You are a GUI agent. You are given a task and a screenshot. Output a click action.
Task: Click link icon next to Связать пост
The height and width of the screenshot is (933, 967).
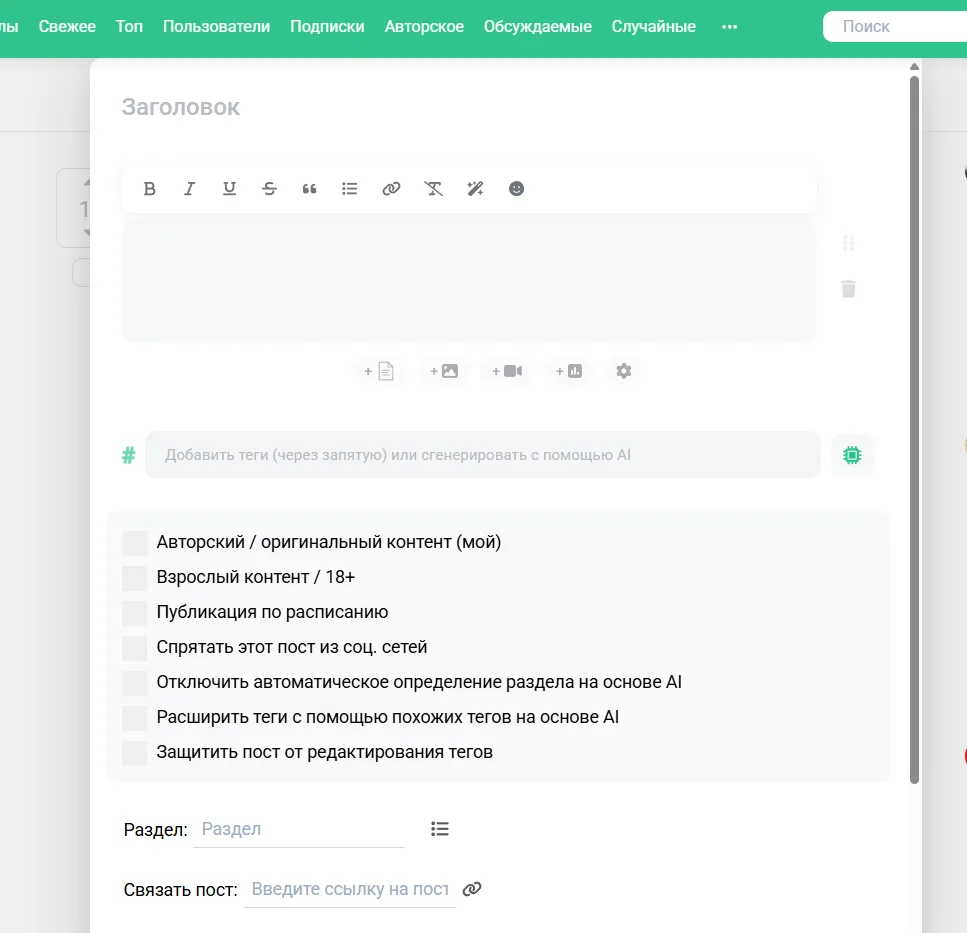pos(472,889)
